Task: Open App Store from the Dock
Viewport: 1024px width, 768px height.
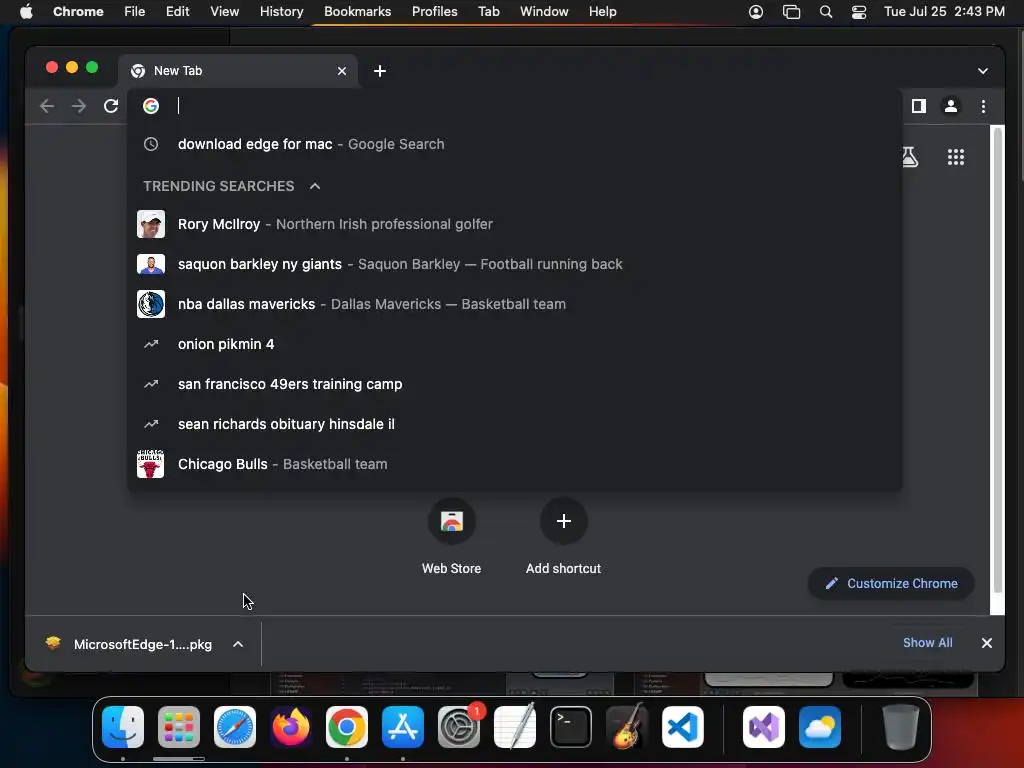Action: (x=403, y=727)
